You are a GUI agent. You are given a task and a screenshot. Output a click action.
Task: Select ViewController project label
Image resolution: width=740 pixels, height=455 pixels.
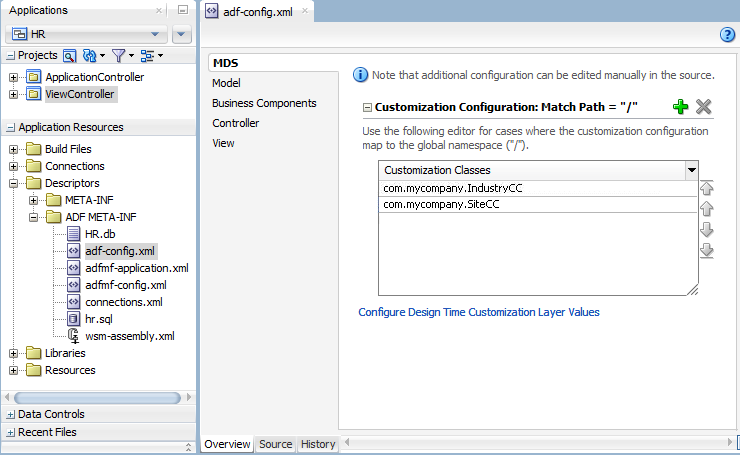[x=80, y=94]
